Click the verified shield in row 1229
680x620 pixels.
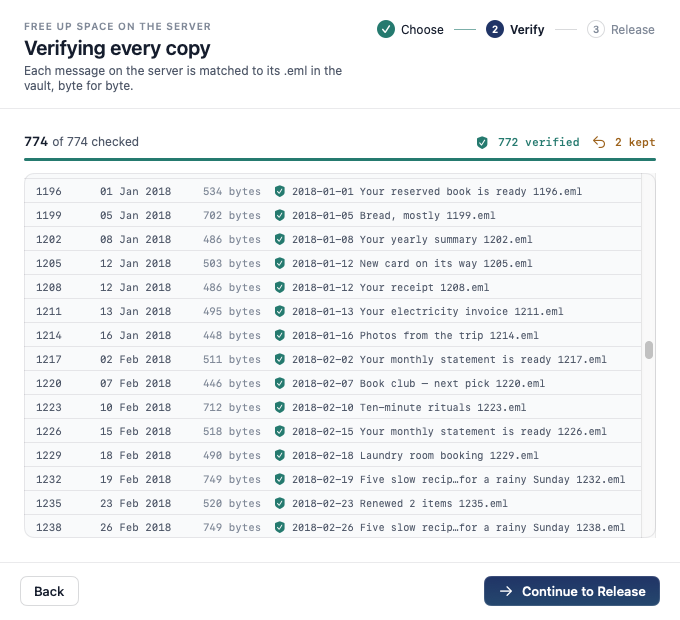point(280,455)
